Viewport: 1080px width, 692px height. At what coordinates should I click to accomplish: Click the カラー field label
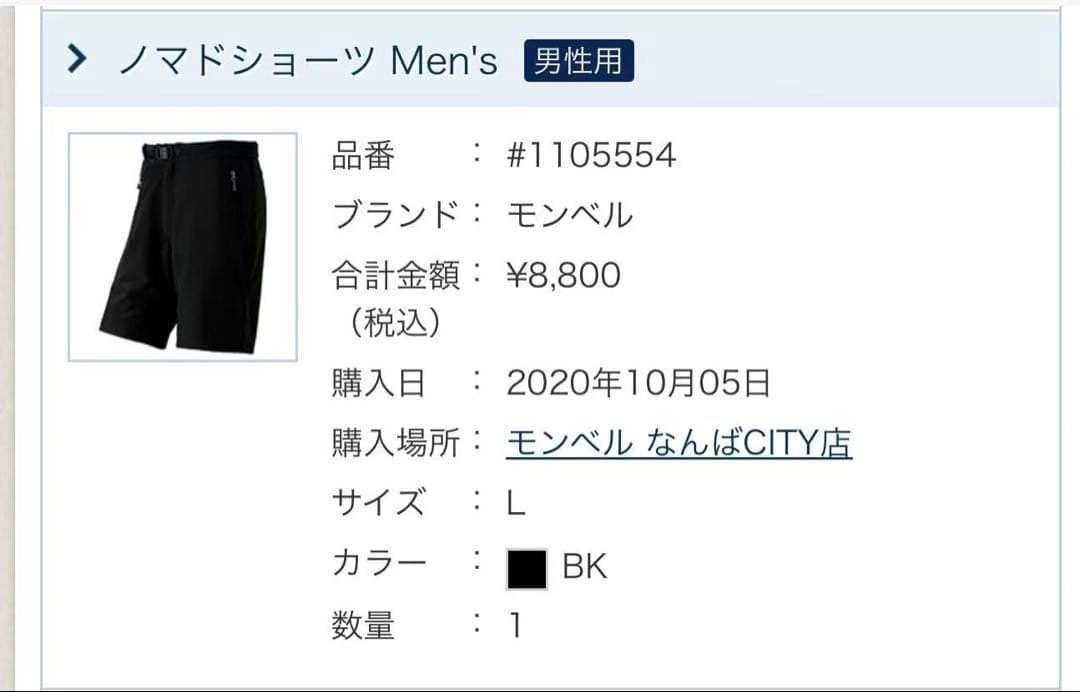coord(380,563)
